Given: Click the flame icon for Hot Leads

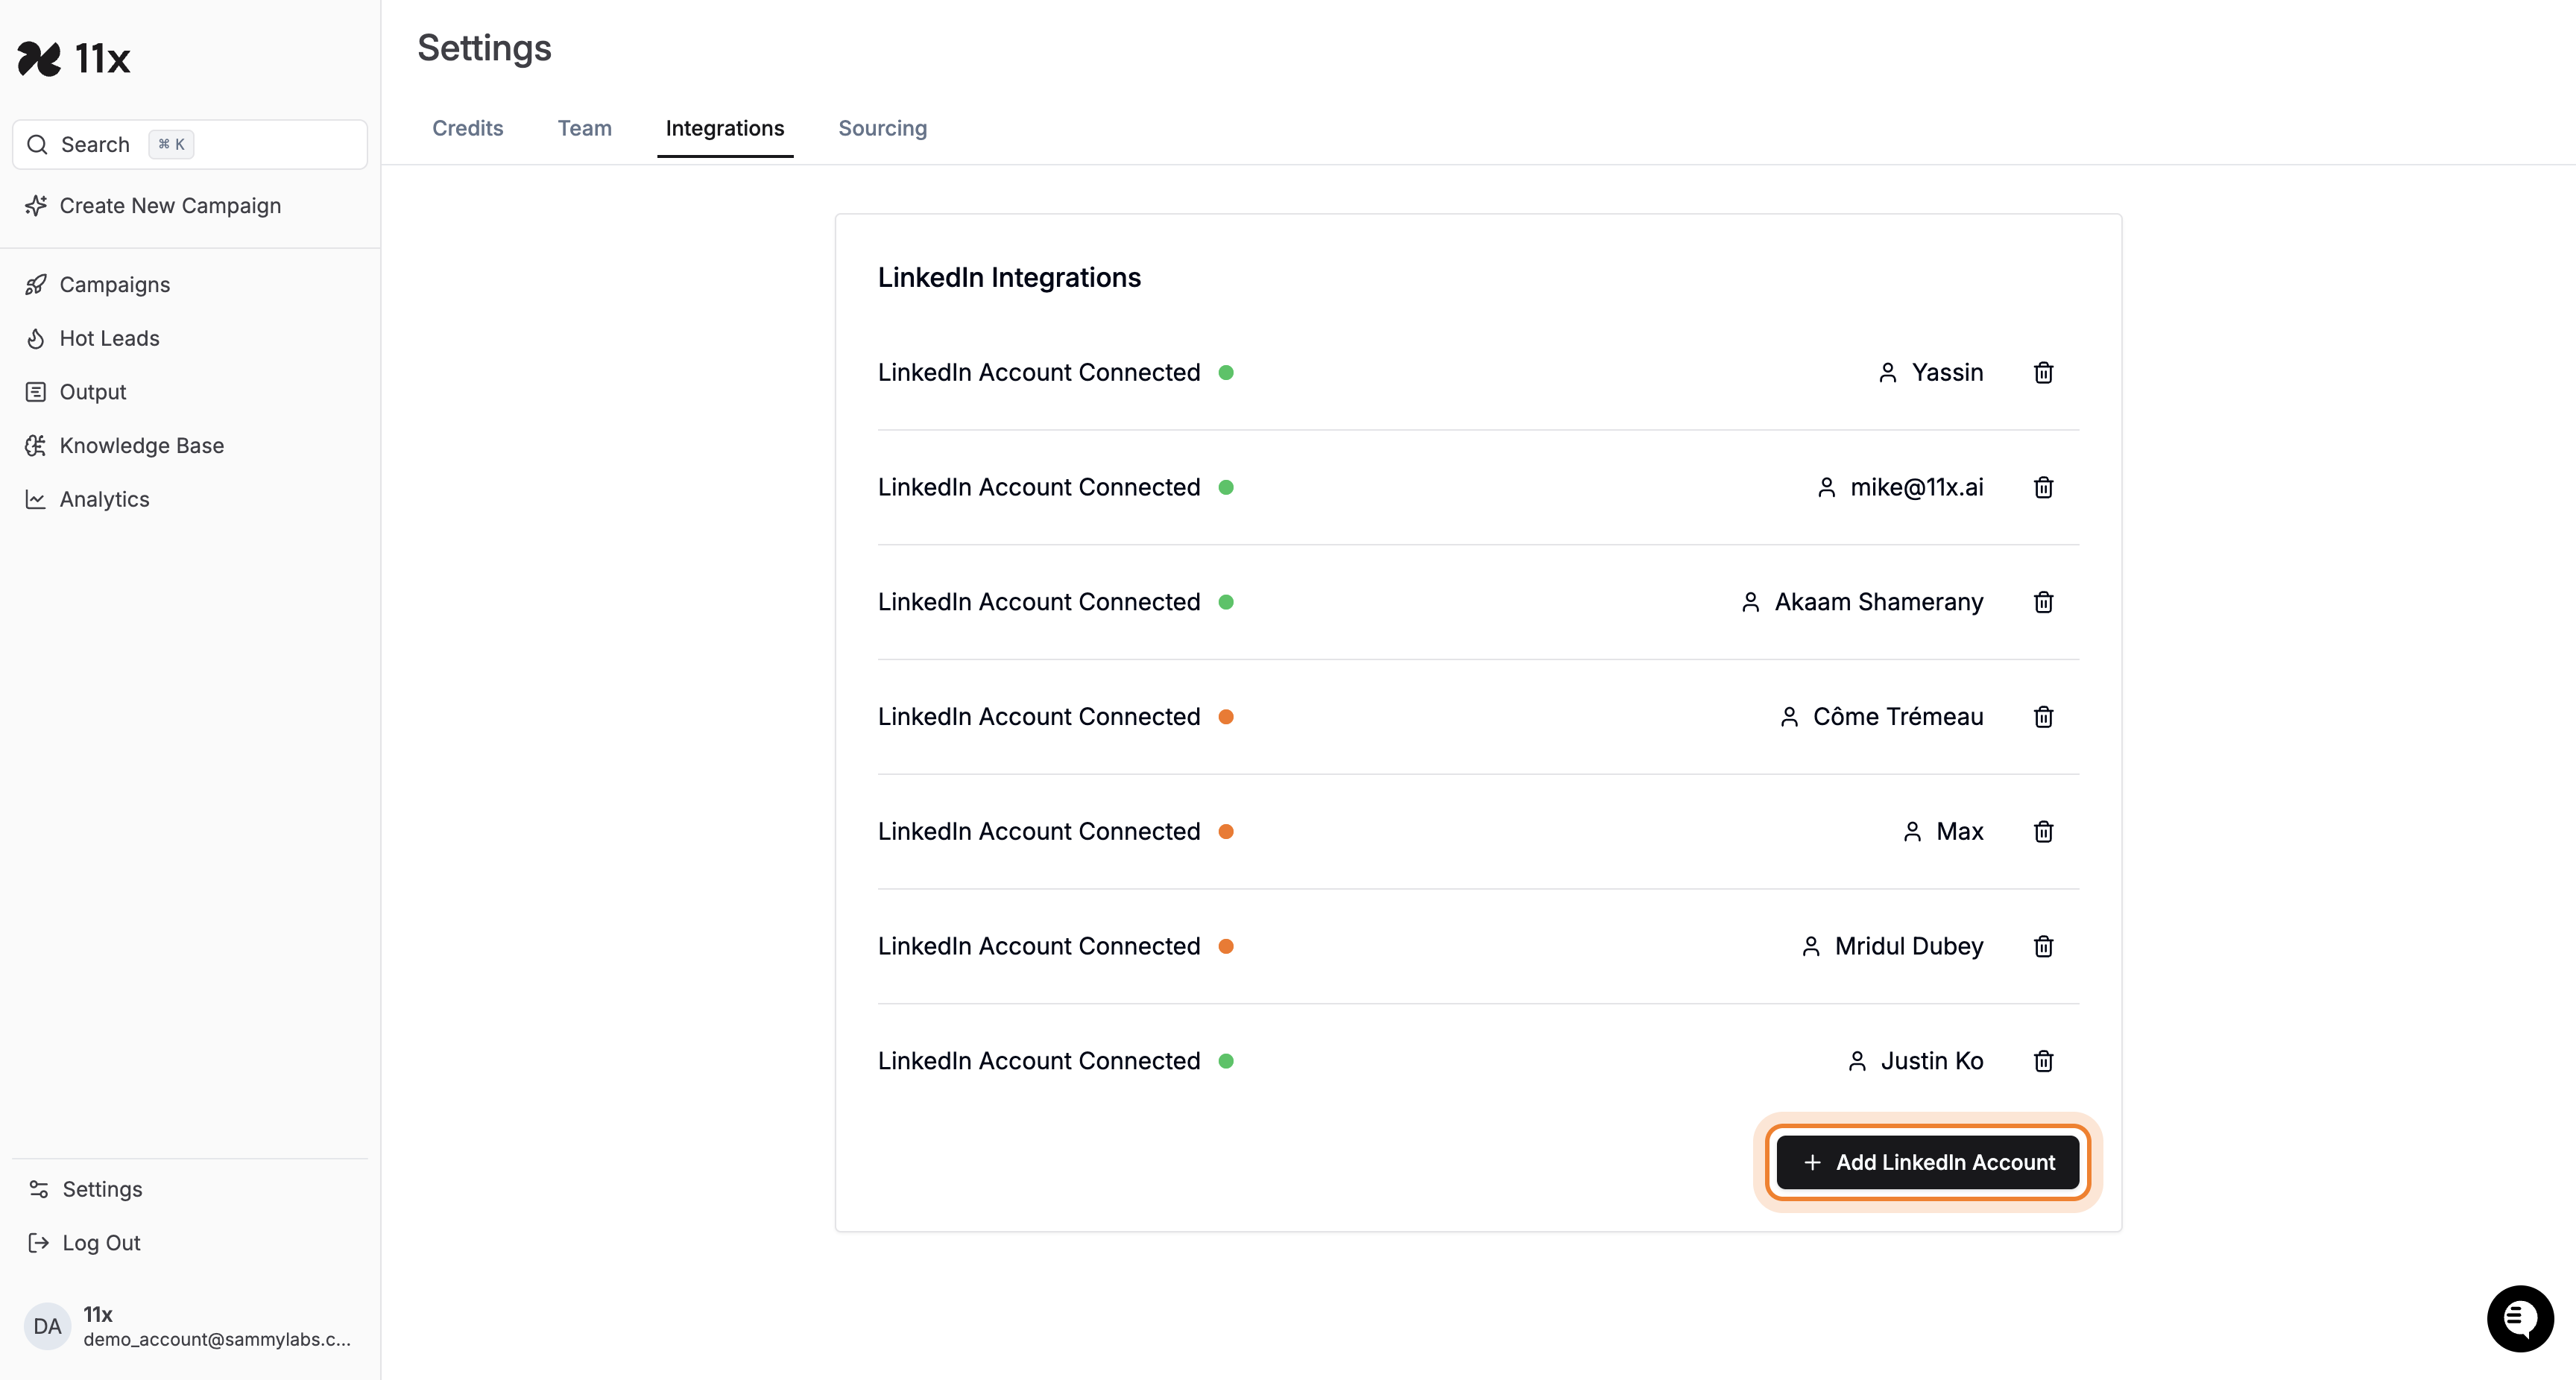Looking at the screenshot, I should coord(36,339).
